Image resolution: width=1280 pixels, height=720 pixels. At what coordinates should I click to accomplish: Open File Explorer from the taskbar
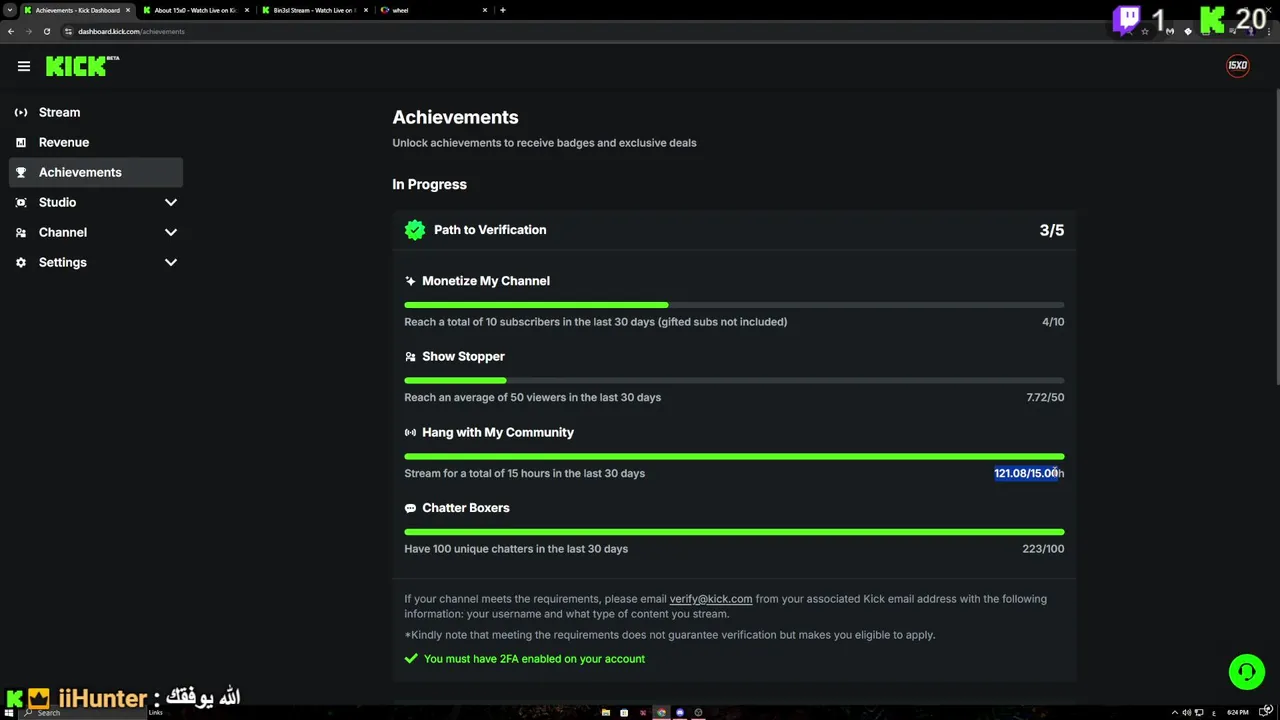pos(605,713)
